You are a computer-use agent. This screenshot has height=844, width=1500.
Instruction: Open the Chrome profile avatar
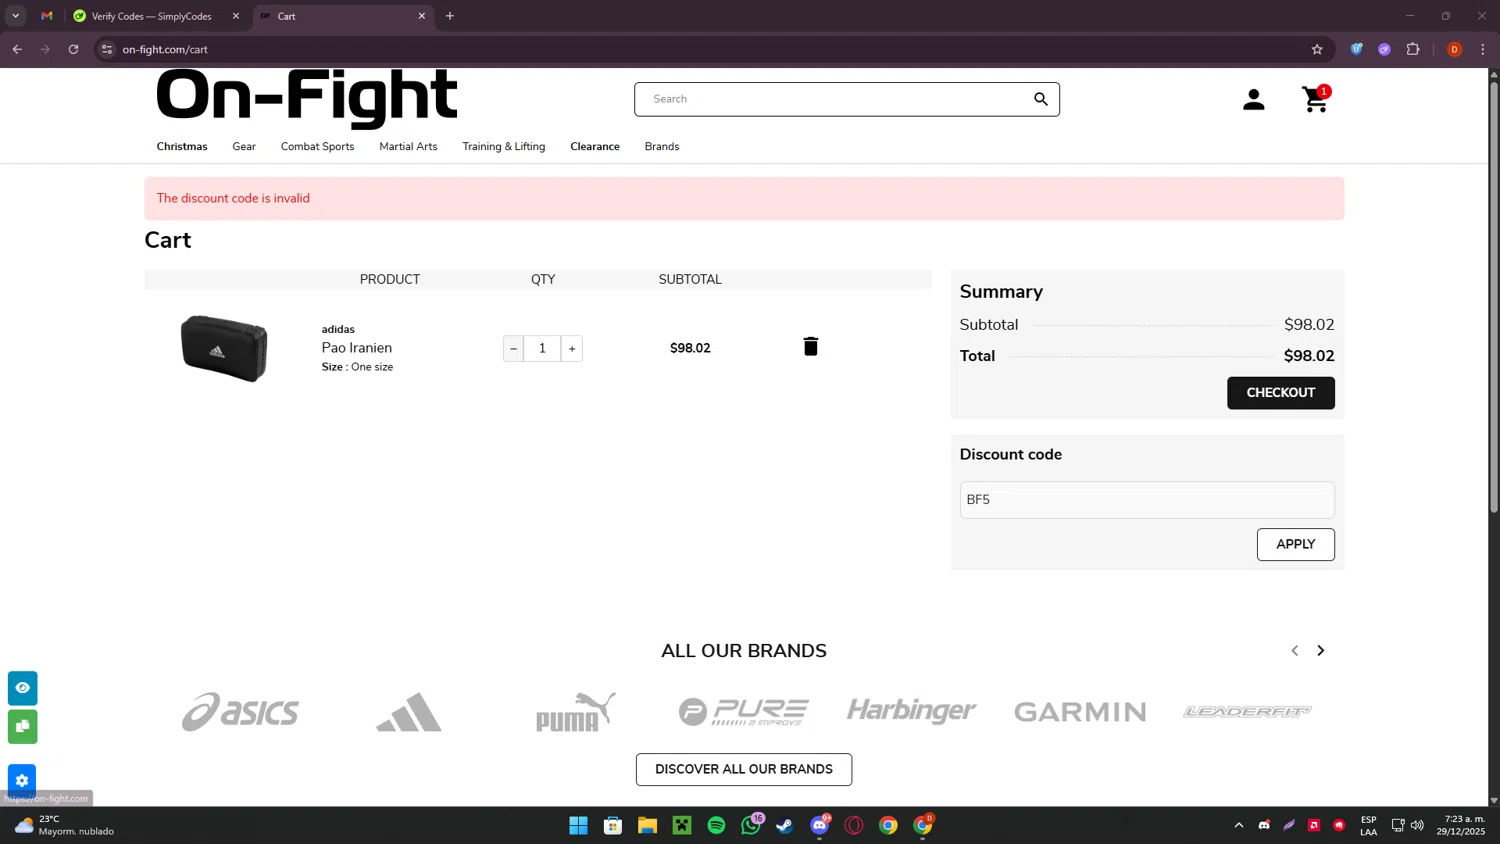1455,49
